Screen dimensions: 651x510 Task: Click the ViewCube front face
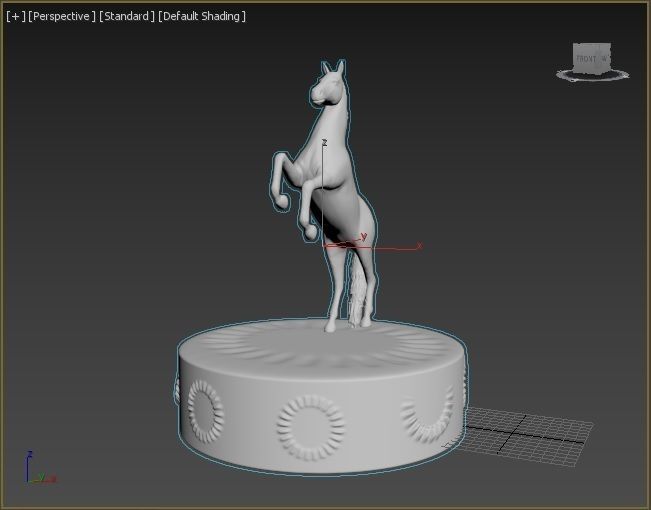point(586,59)
